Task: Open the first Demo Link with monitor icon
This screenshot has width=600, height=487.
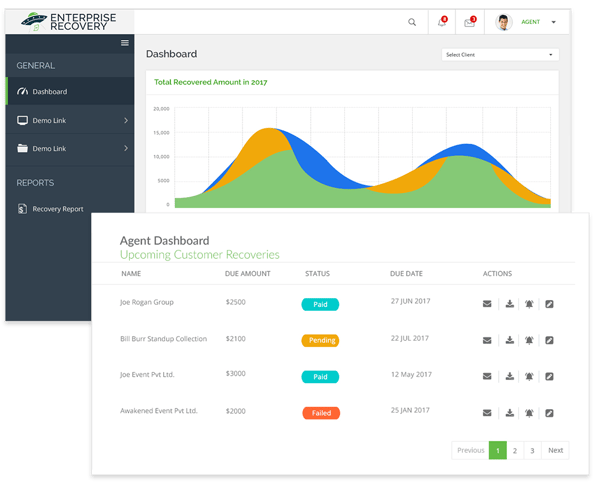Action: point(70,121)
